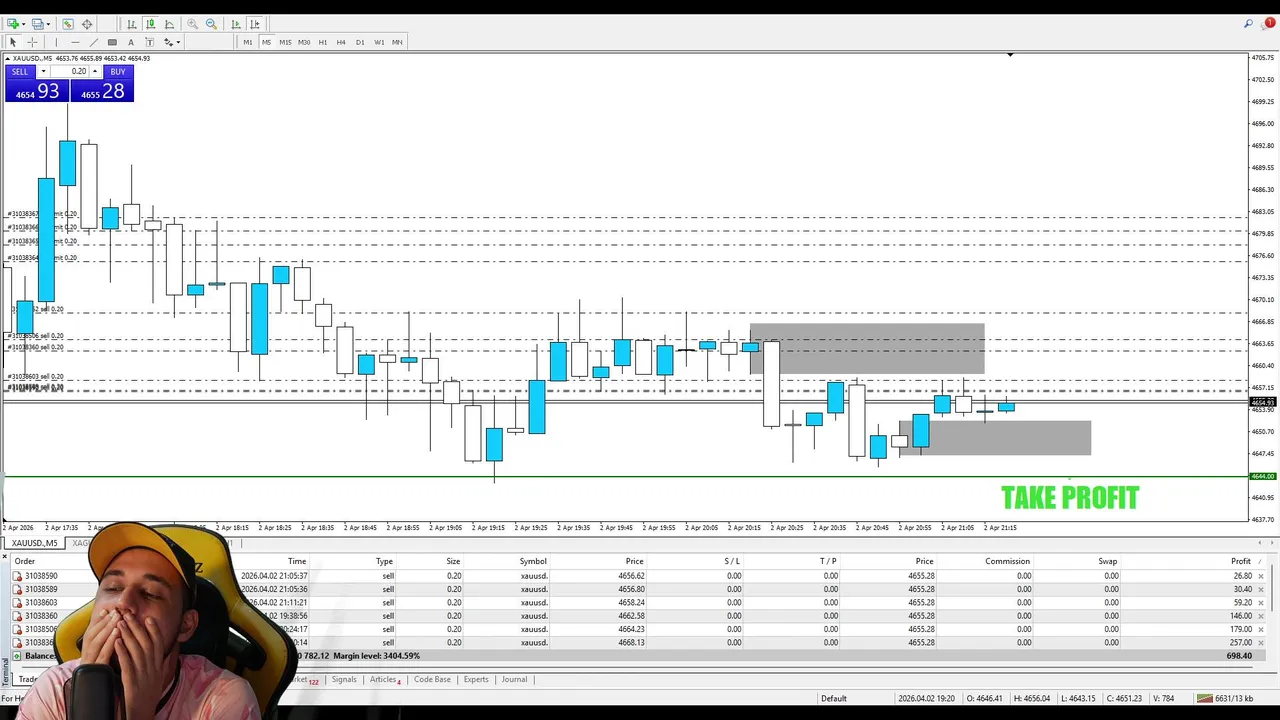Close the order with 179.00 profit
This screenshot has height=720, width=1280.
[1261, 629]
